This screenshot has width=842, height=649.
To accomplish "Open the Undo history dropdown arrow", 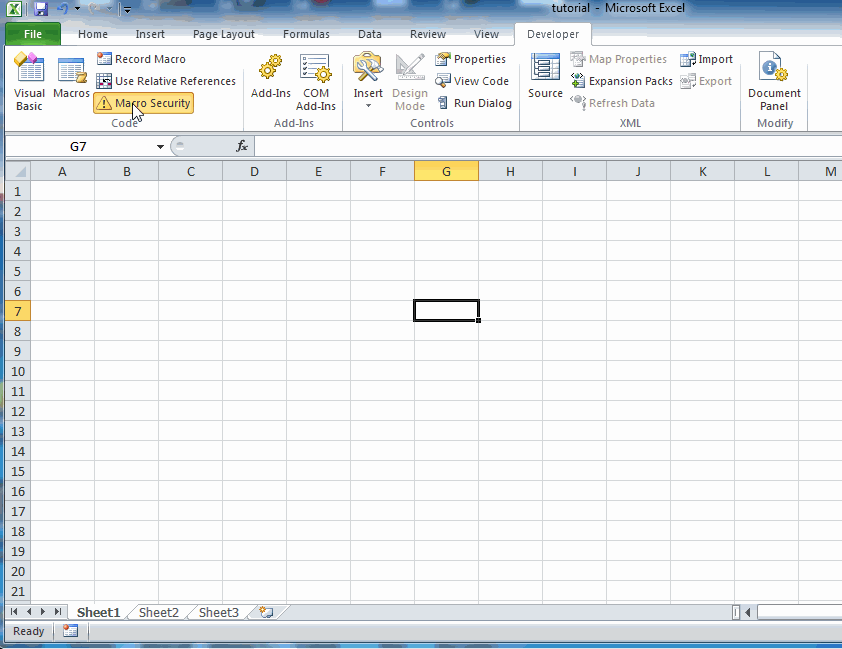I will click(x=77, y=9).
